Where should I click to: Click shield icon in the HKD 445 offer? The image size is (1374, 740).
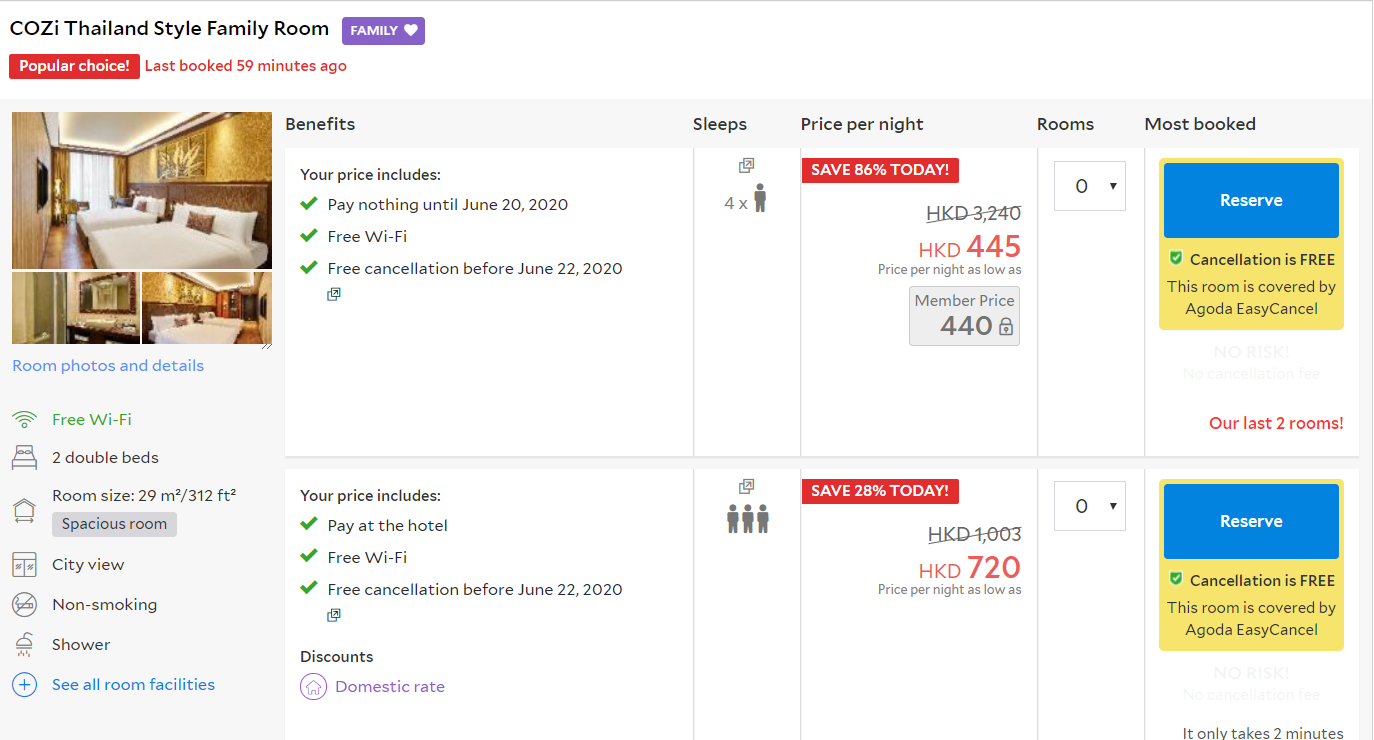(1176, 258)
